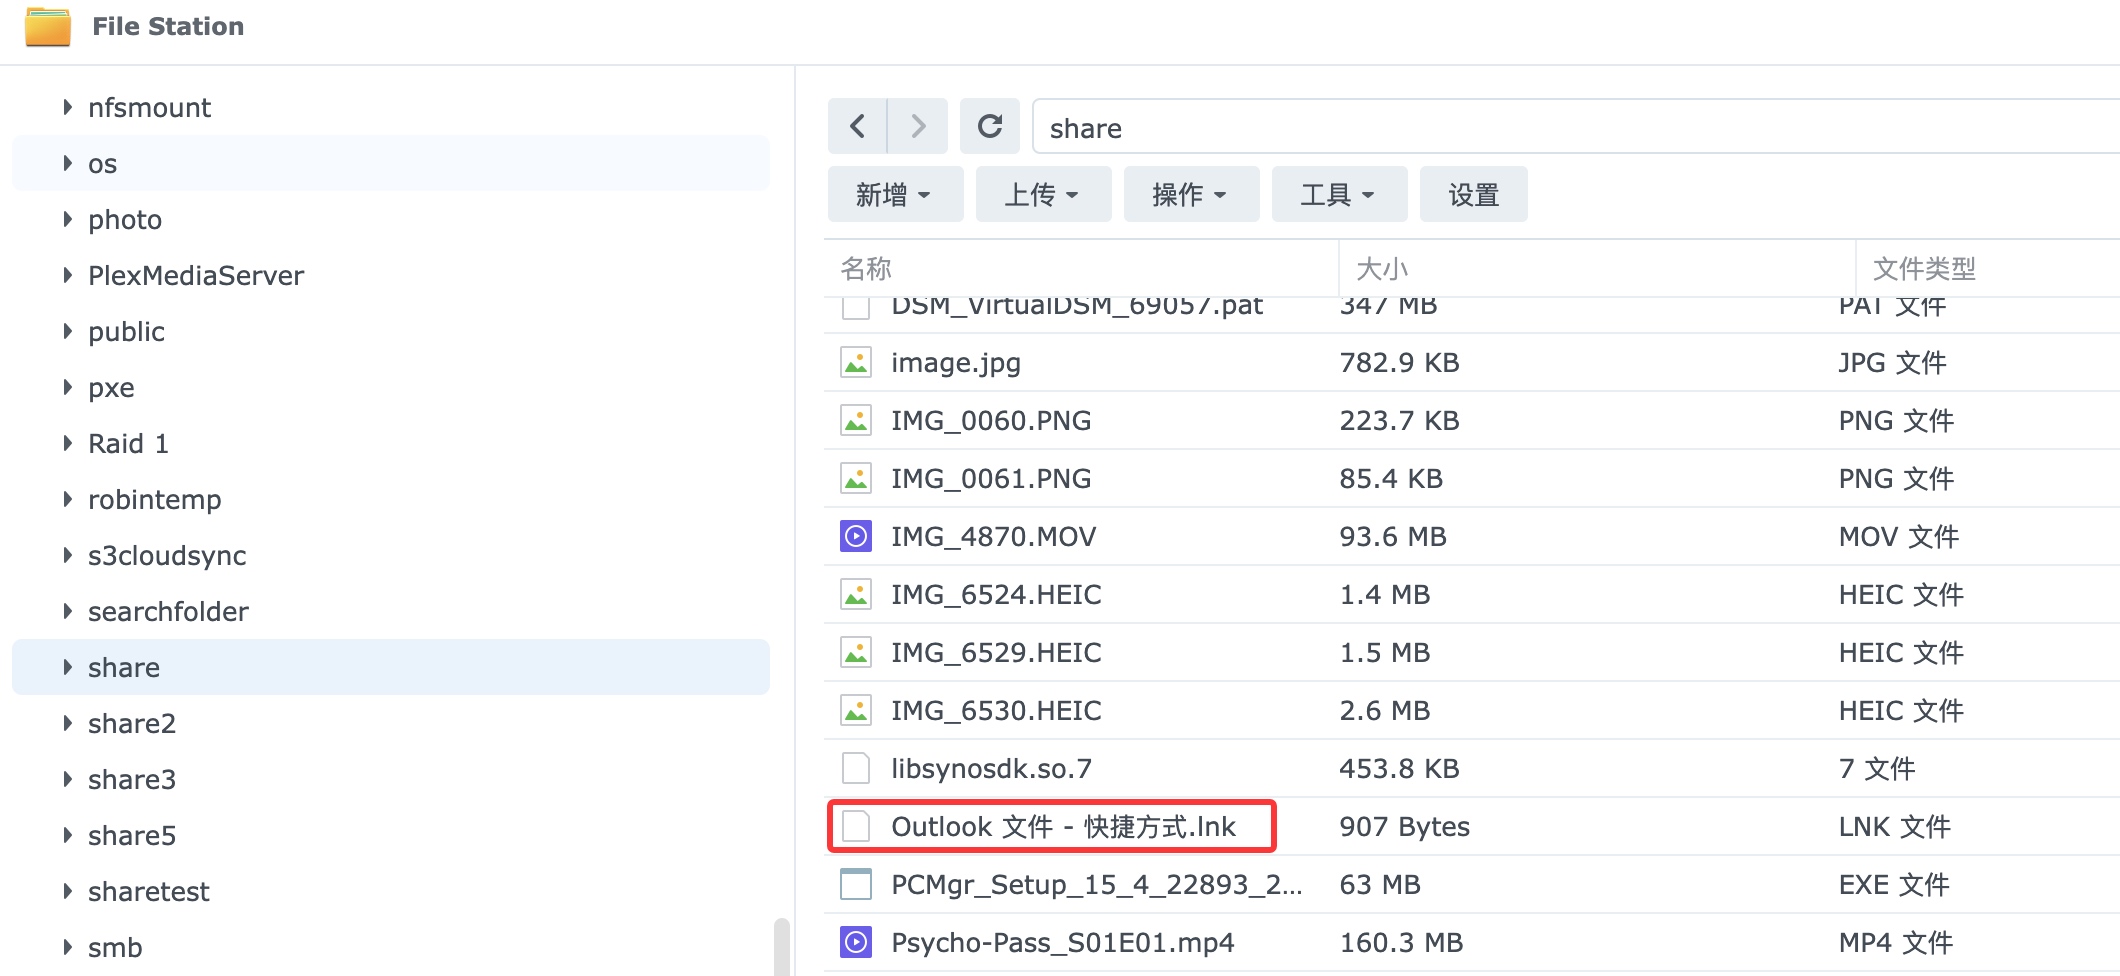Click the File Station folder icon
The width and height of the screenshot is (2120, 976).
tap(48, 27)
